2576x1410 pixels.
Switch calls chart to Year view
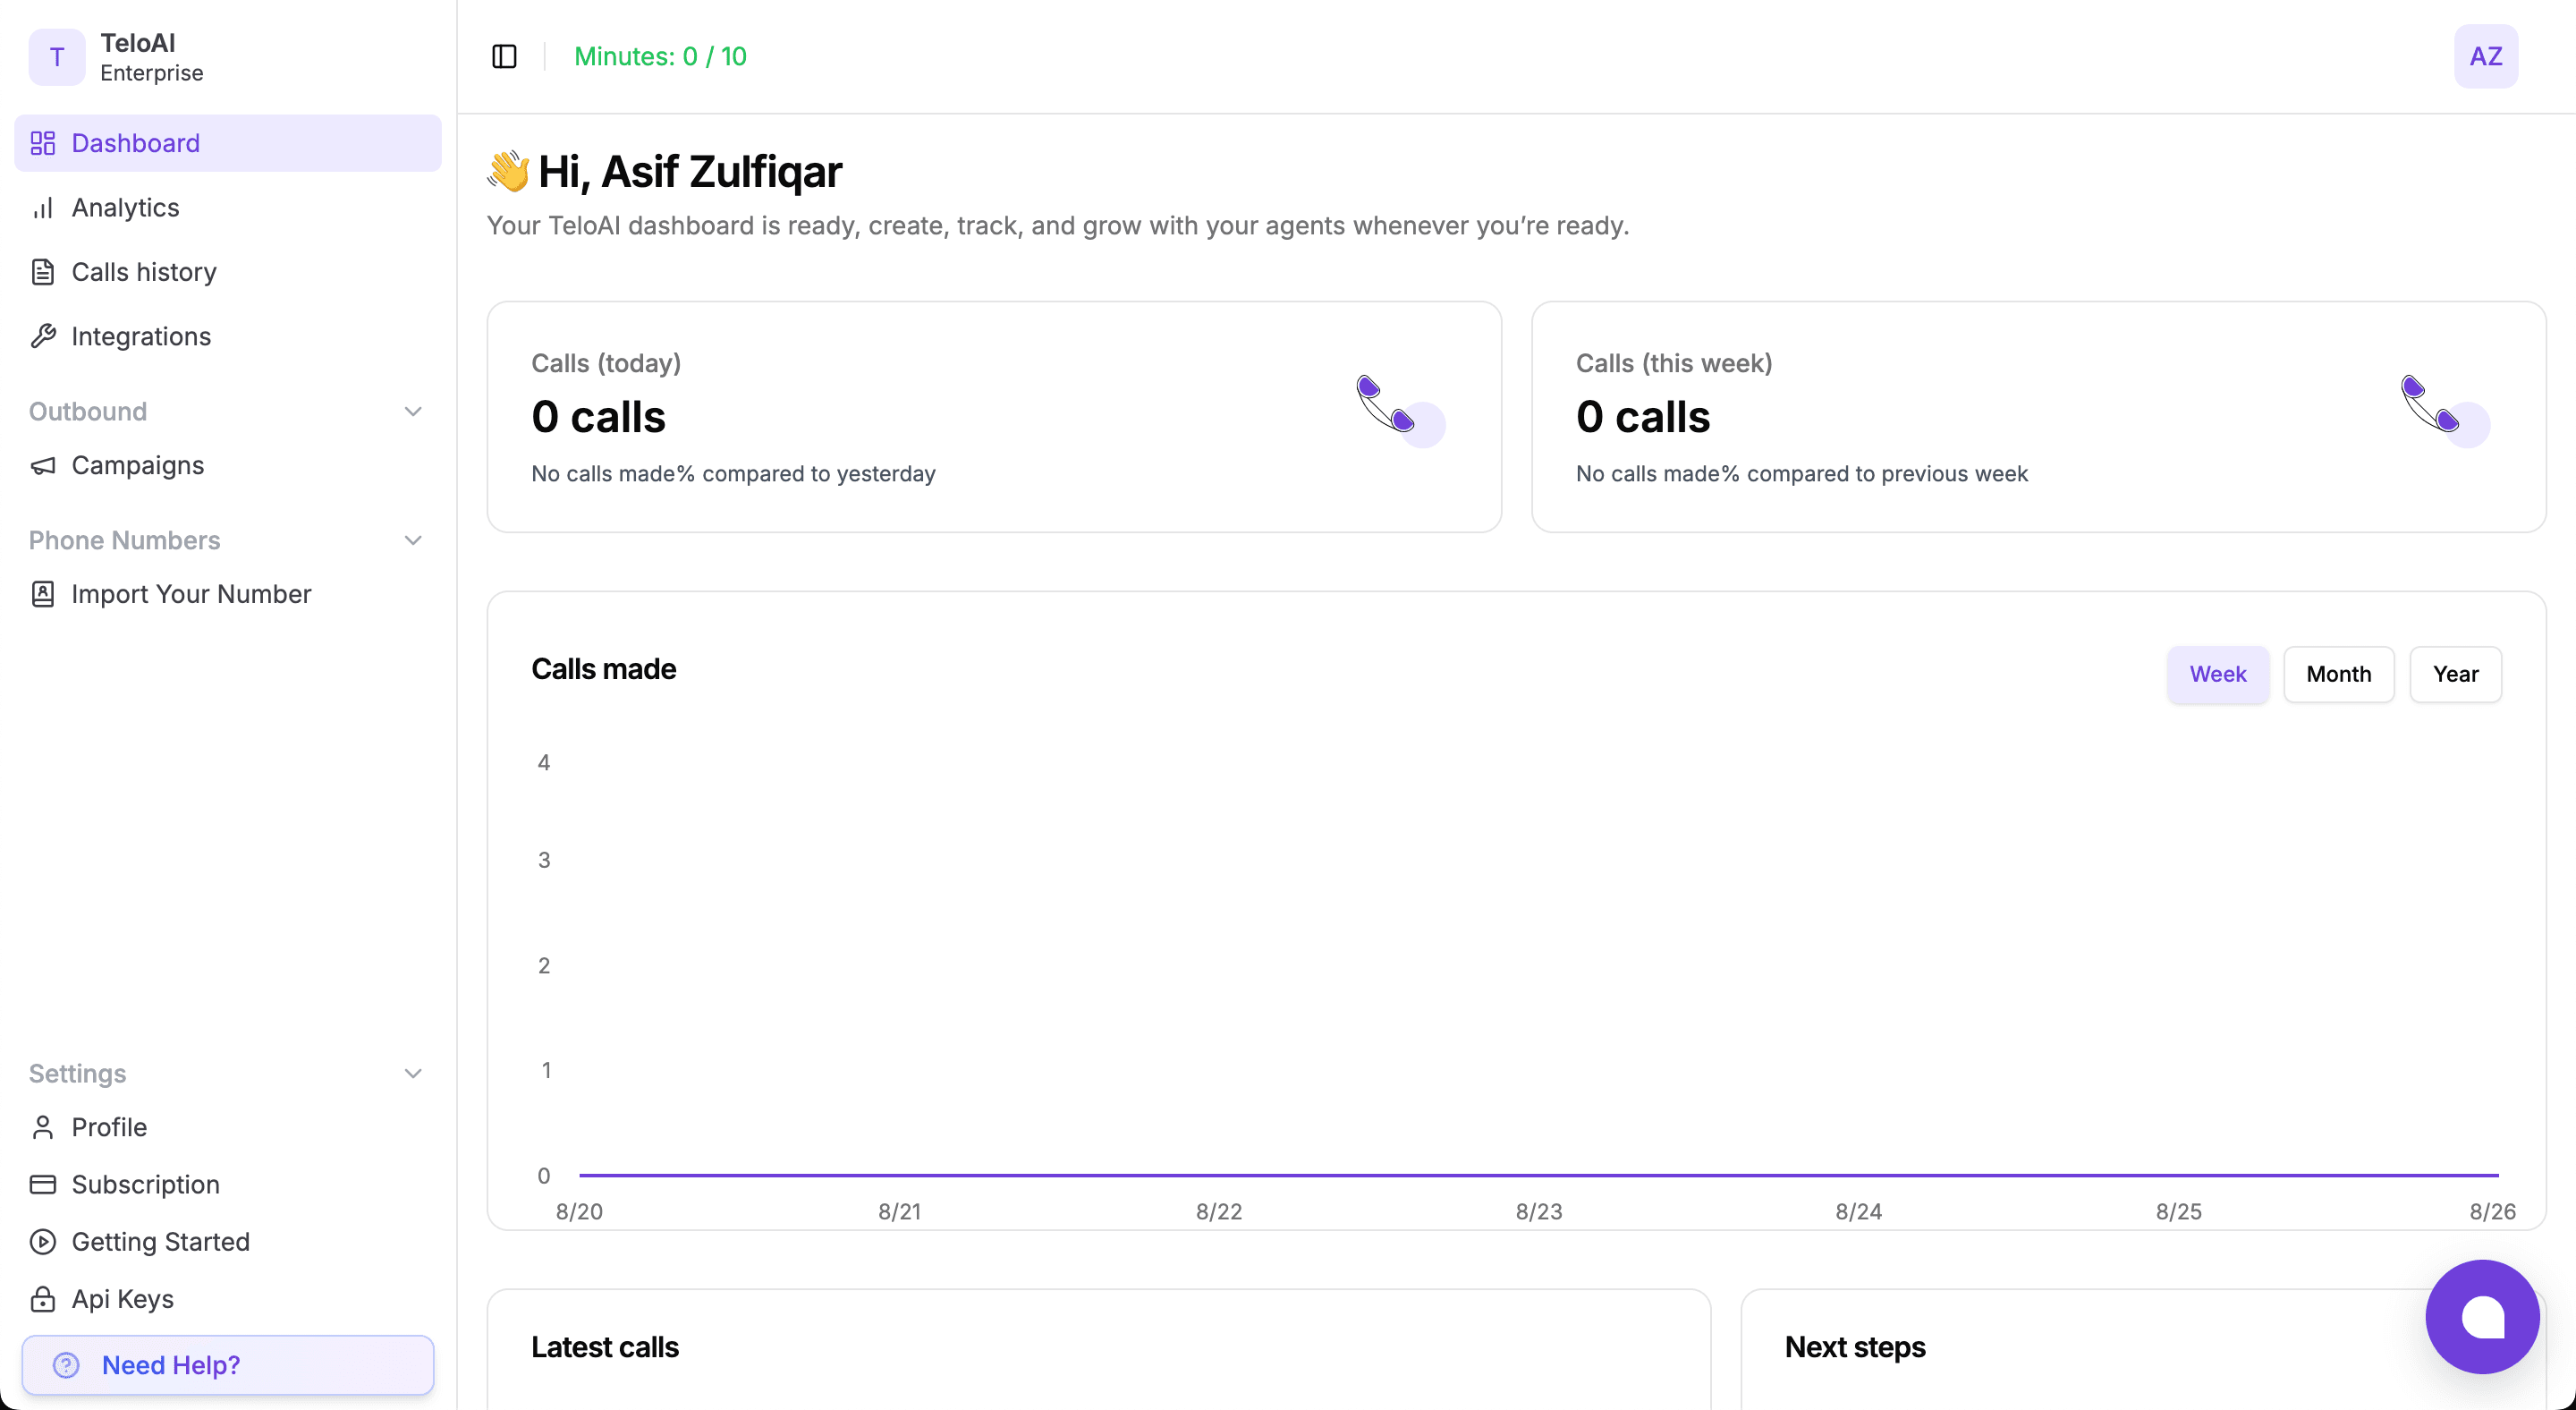(2456, 674)
